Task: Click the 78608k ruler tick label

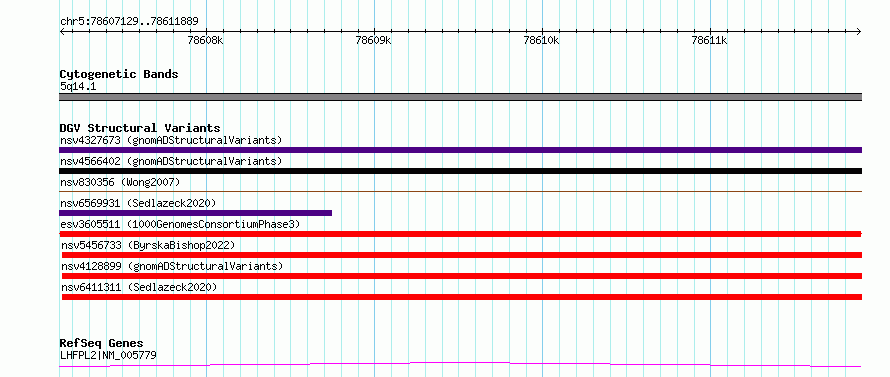Action: (x=205, y=40)
